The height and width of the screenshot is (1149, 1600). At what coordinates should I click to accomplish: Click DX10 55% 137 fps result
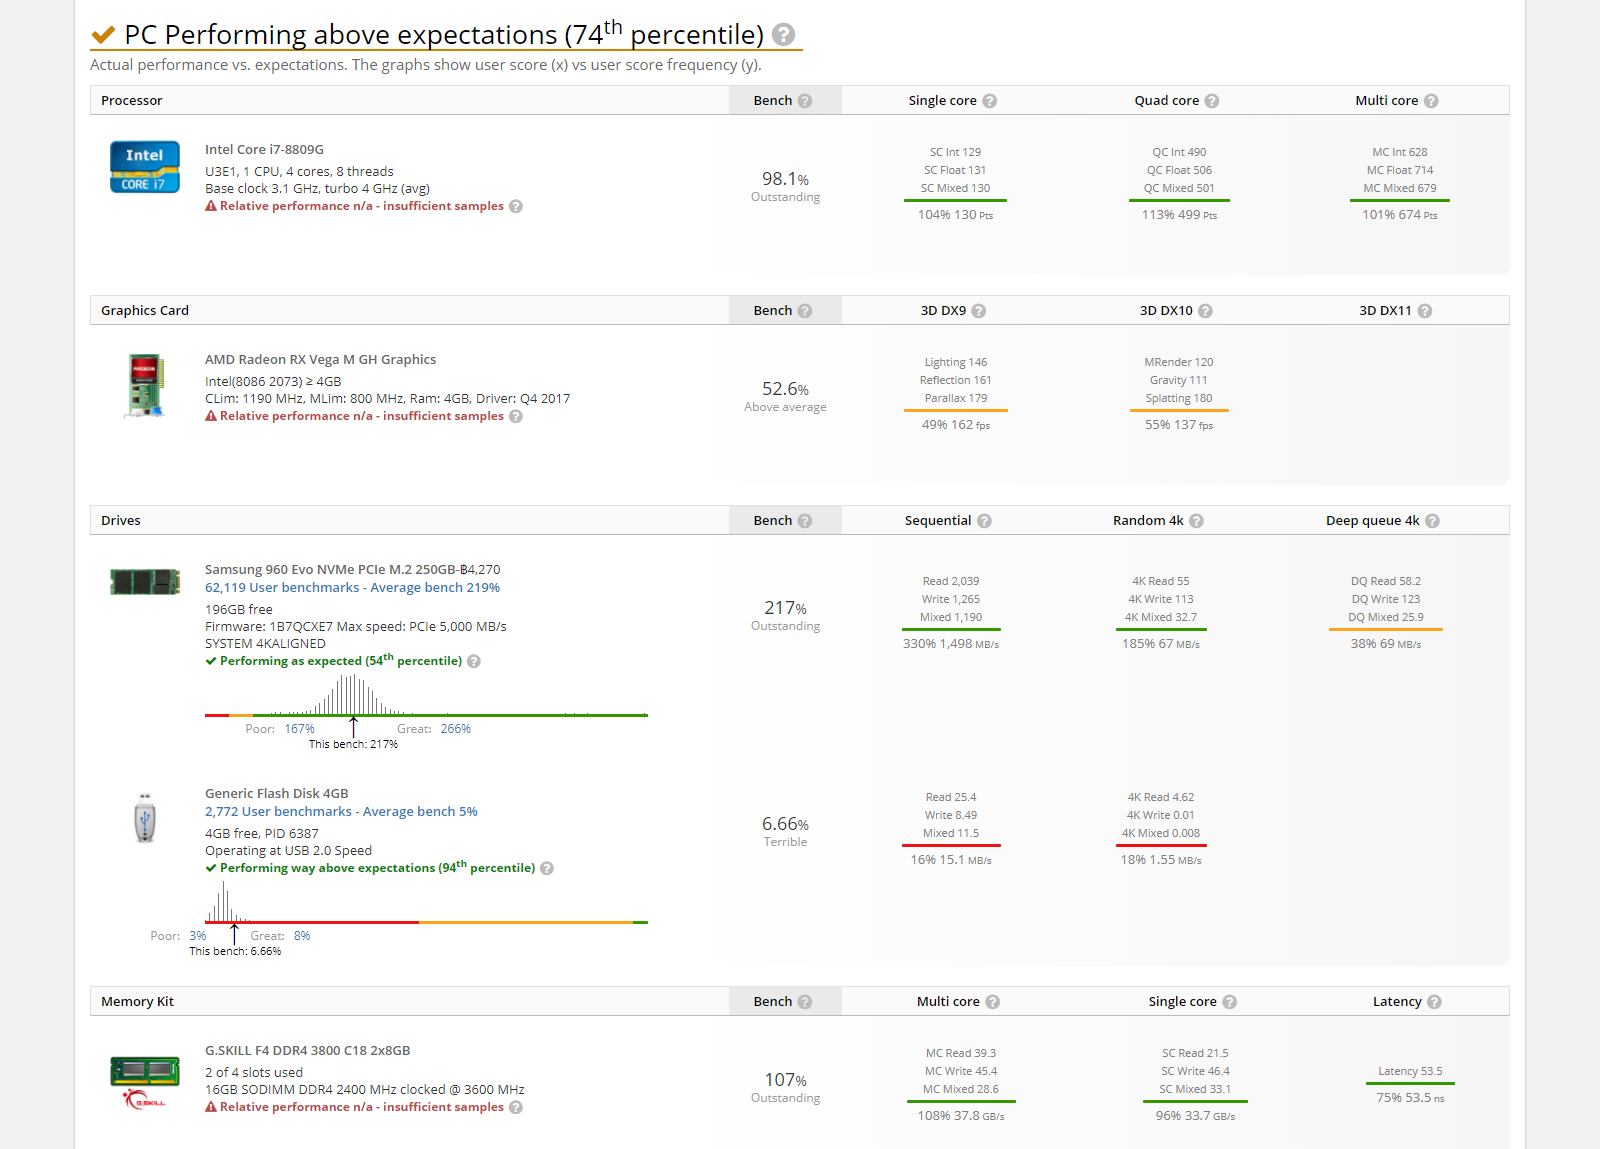pyautogui.click(x=1179, y=425)
